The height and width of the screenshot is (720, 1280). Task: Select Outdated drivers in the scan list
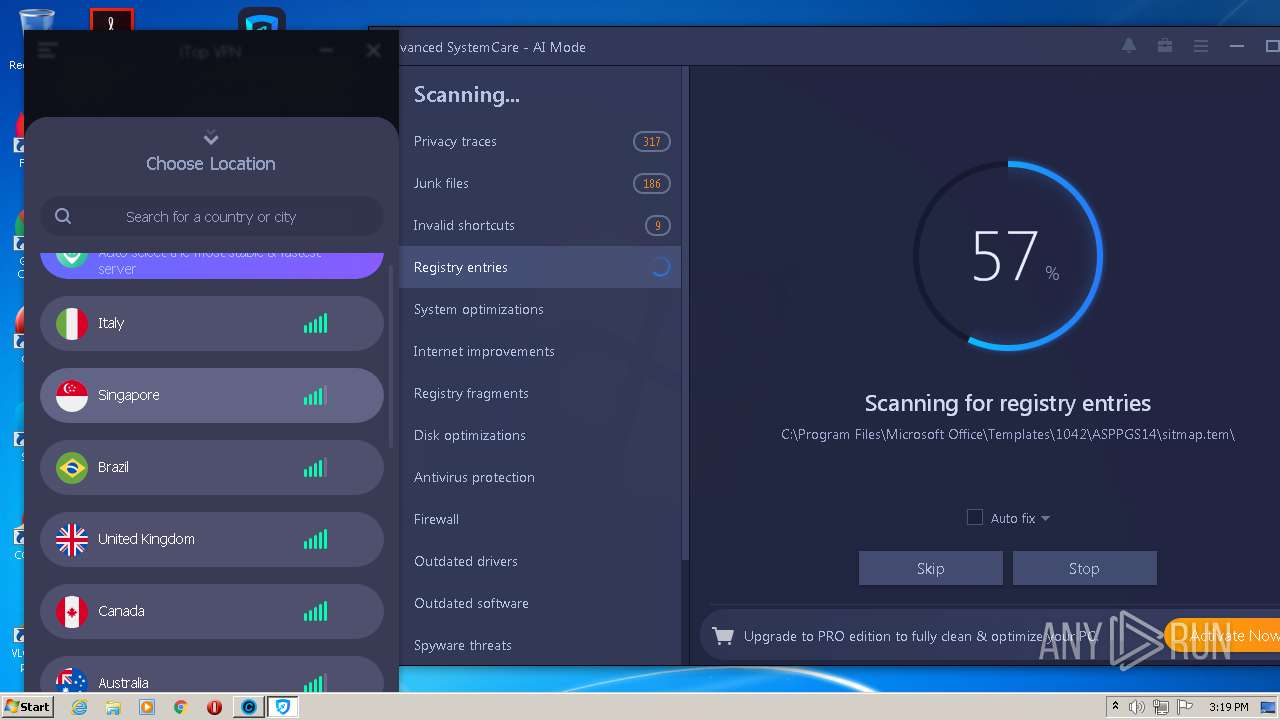(x=540, y=561)
